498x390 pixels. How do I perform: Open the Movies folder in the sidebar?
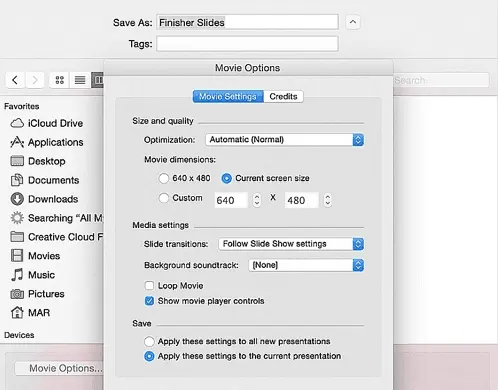[35, 256]
